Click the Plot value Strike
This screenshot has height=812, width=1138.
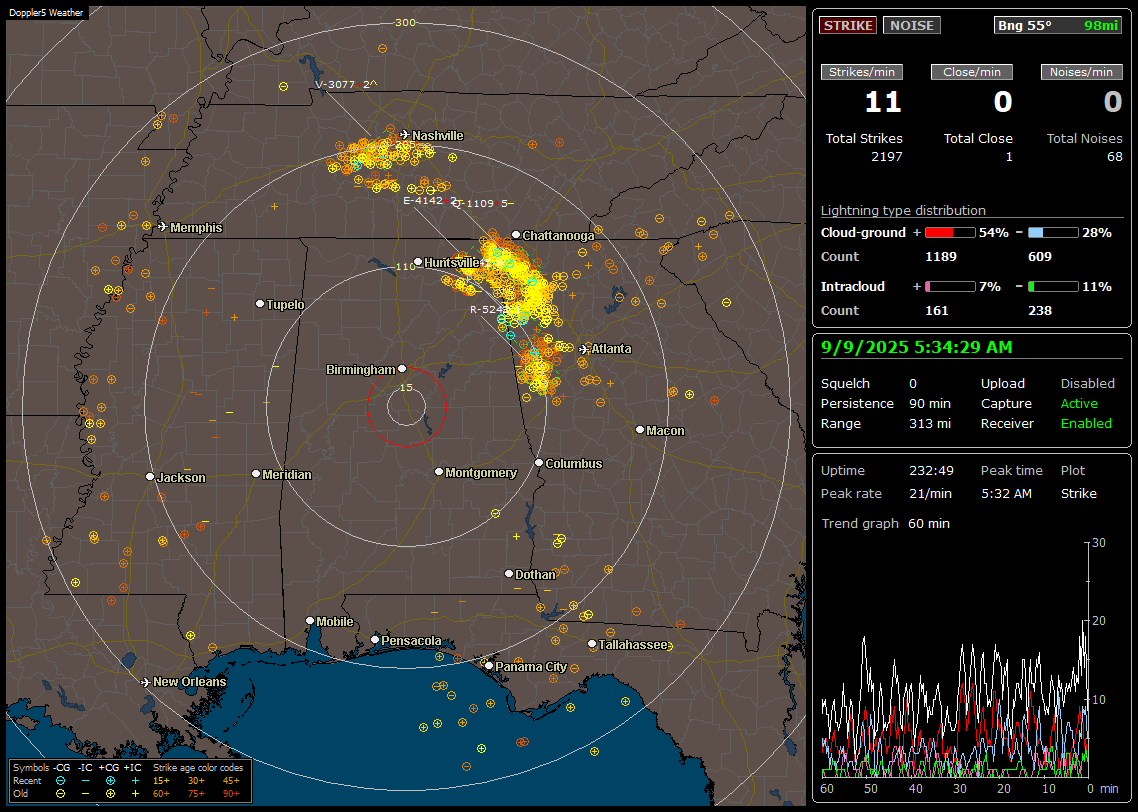point(1078,493)
